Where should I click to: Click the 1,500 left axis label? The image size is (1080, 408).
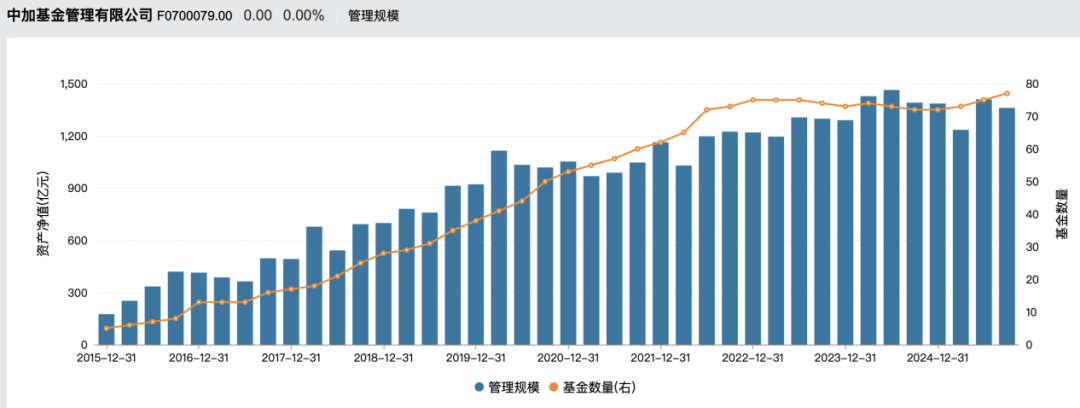[74, 84]
